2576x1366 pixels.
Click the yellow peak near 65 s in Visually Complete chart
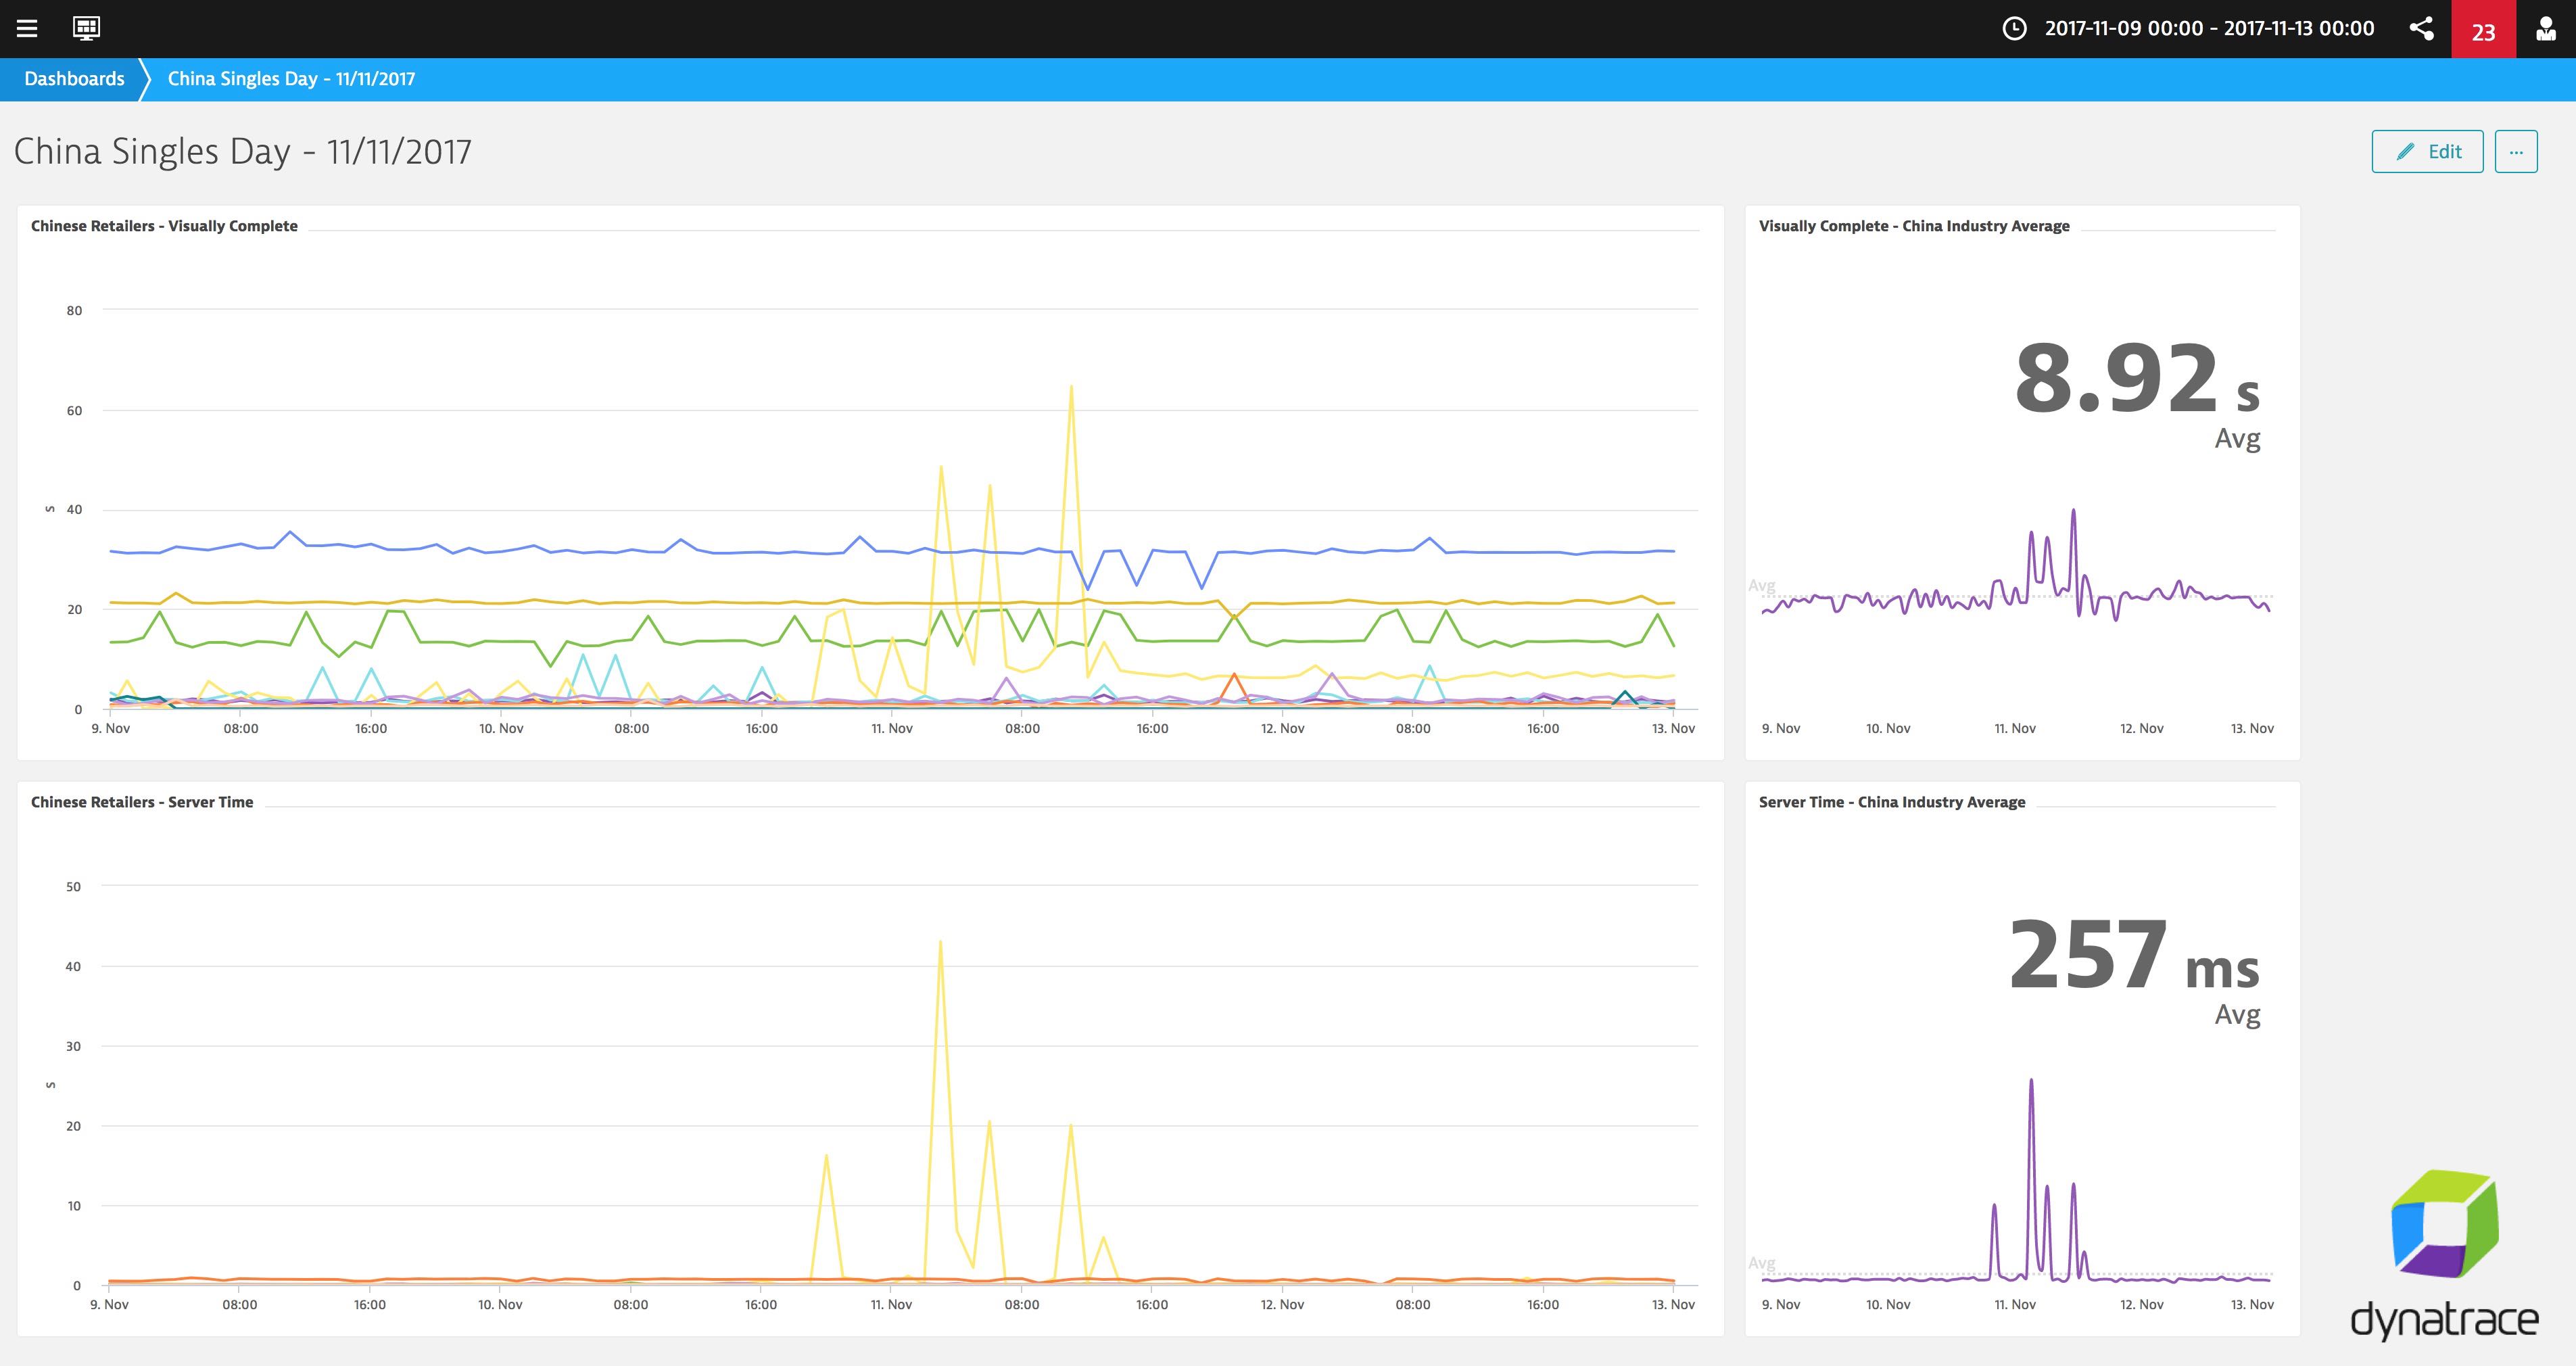point(1071,387)
